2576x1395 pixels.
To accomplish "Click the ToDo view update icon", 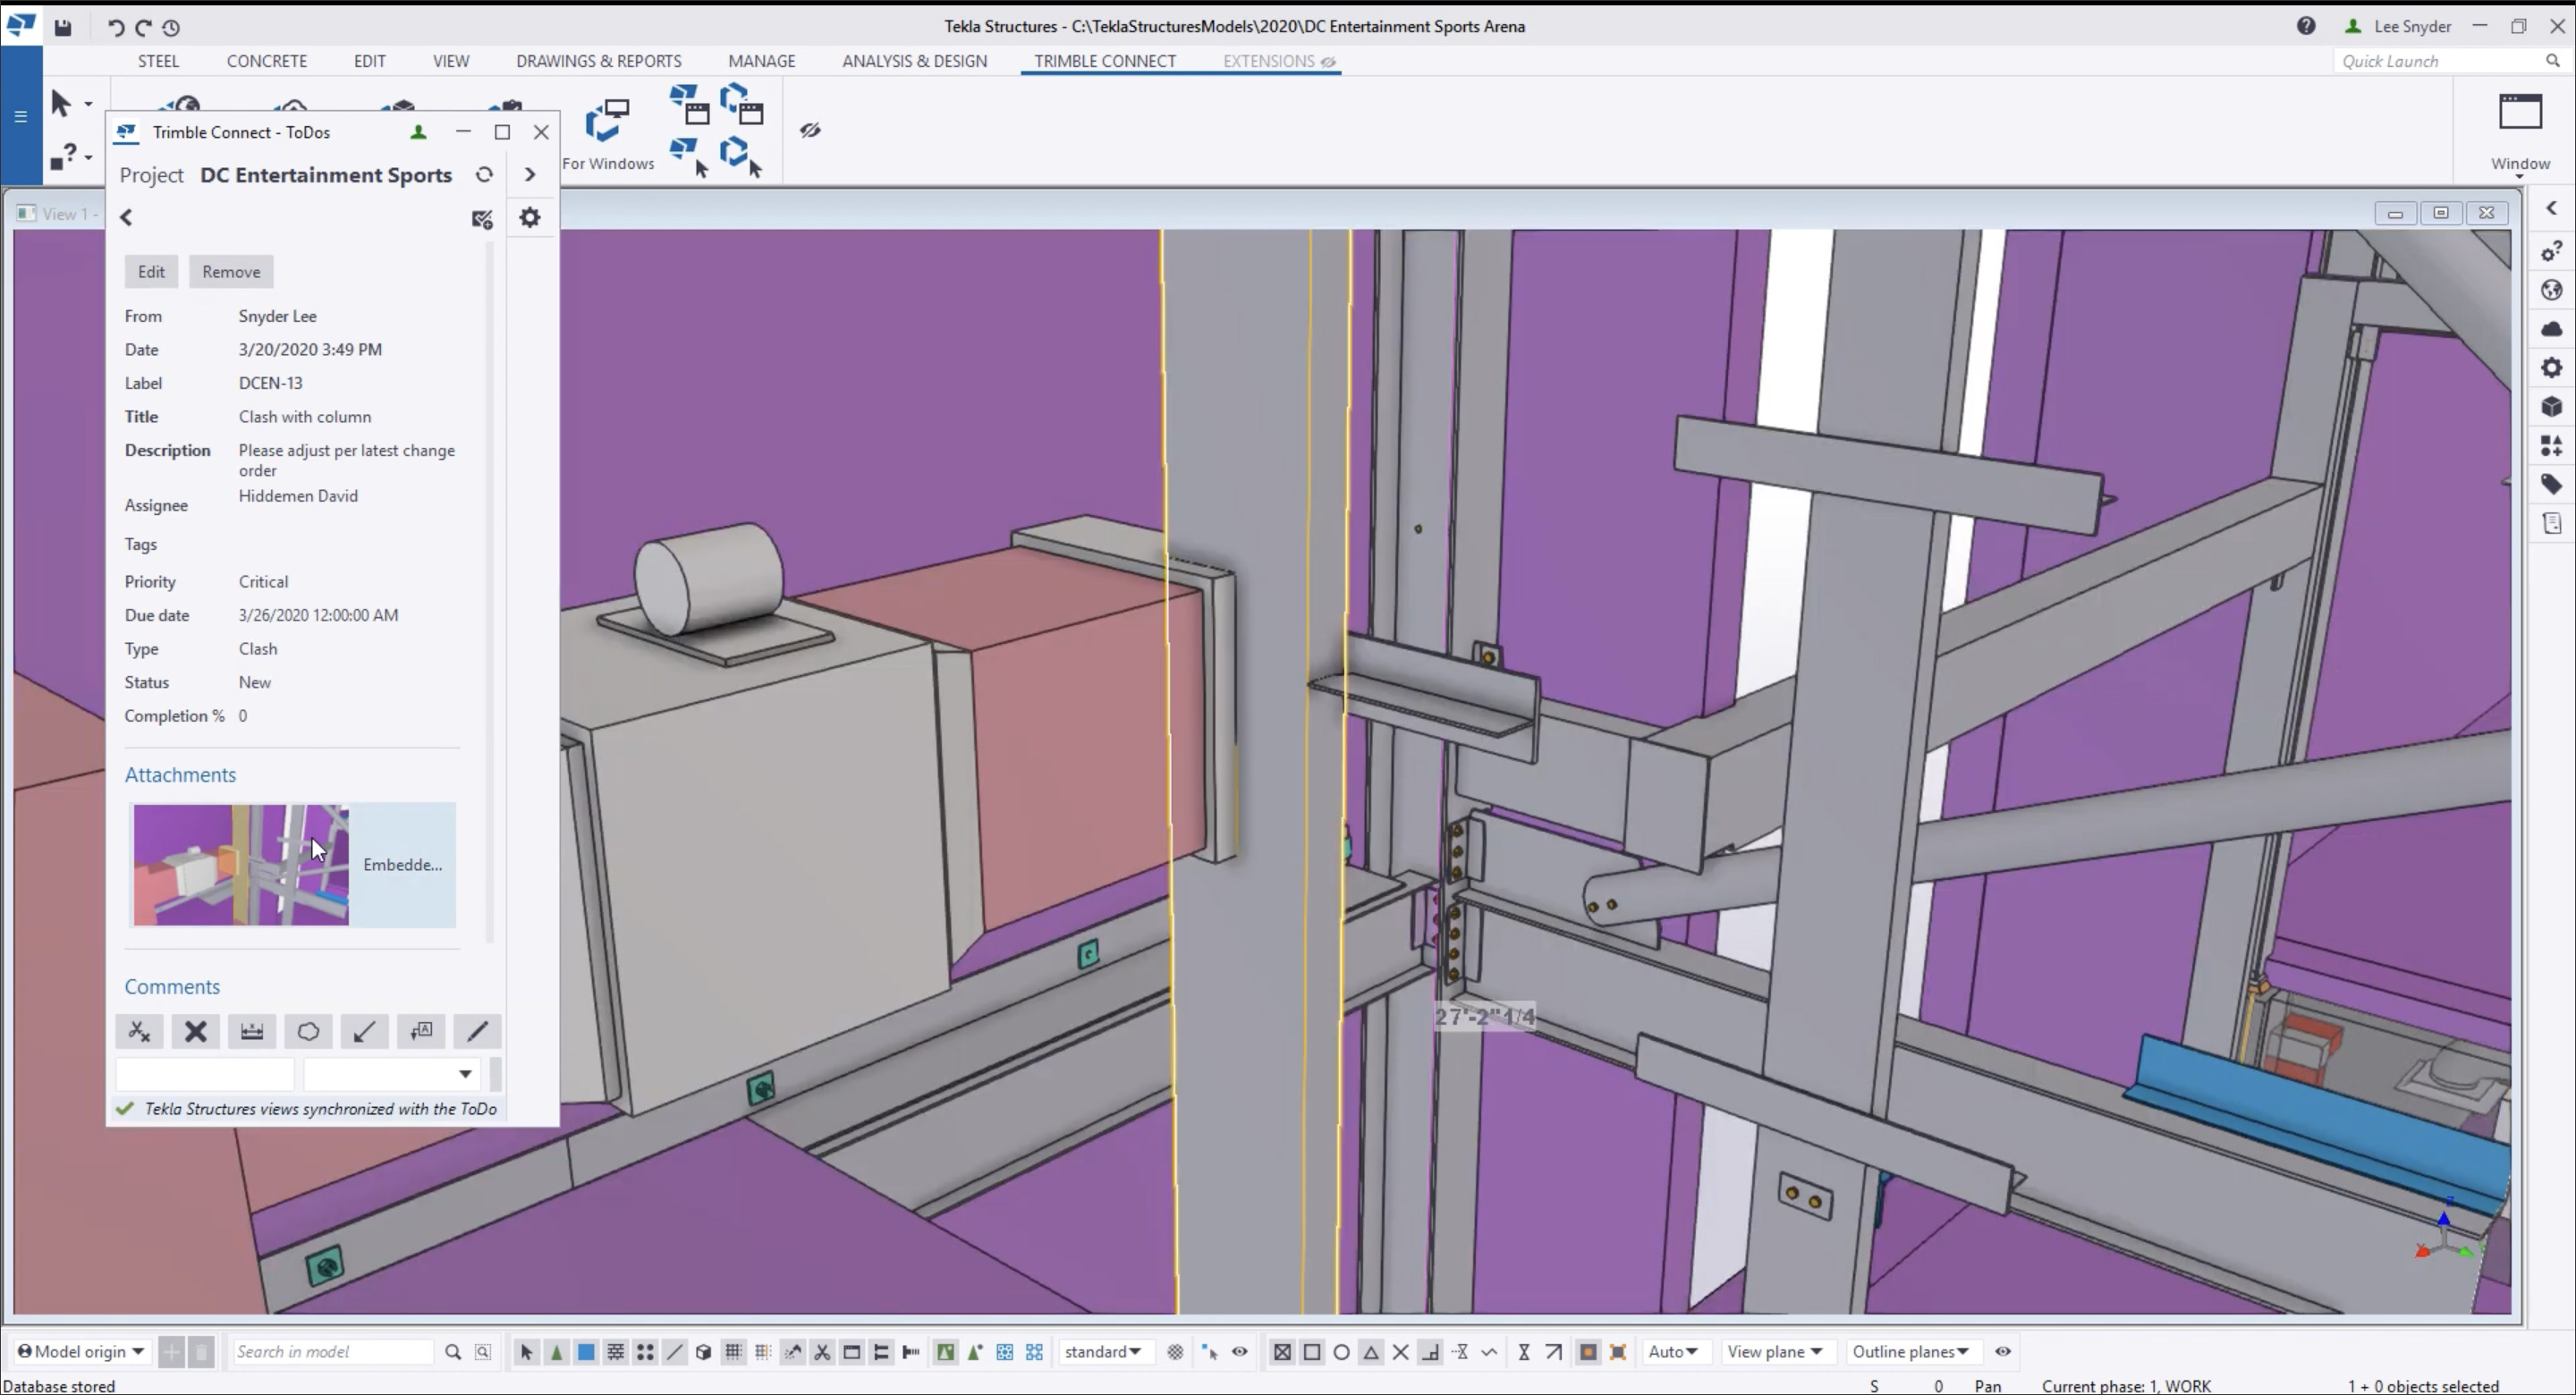I will coord(482,218).
